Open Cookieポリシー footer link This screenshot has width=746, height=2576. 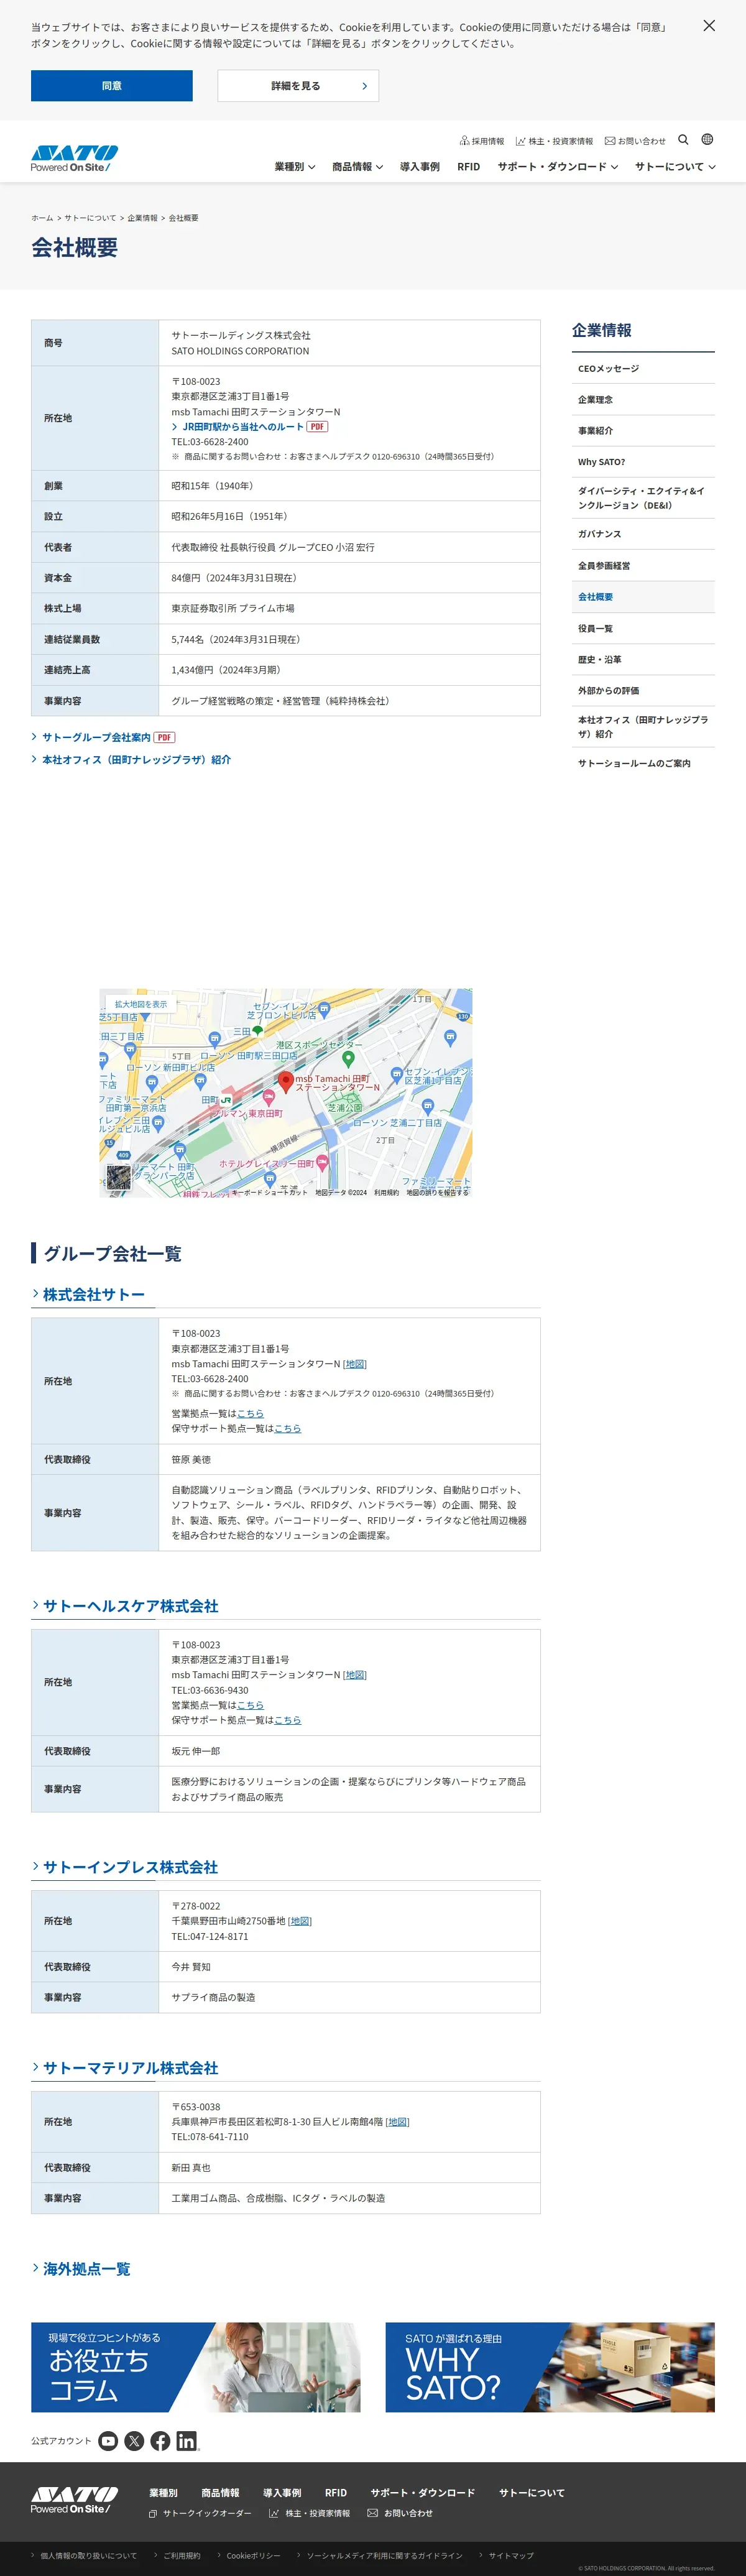click(249, 2555)
